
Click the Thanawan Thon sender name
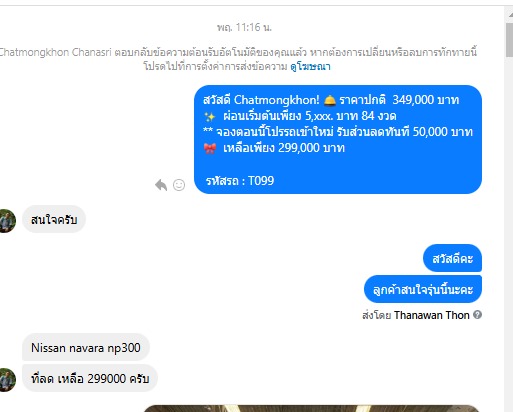[432, 315]
